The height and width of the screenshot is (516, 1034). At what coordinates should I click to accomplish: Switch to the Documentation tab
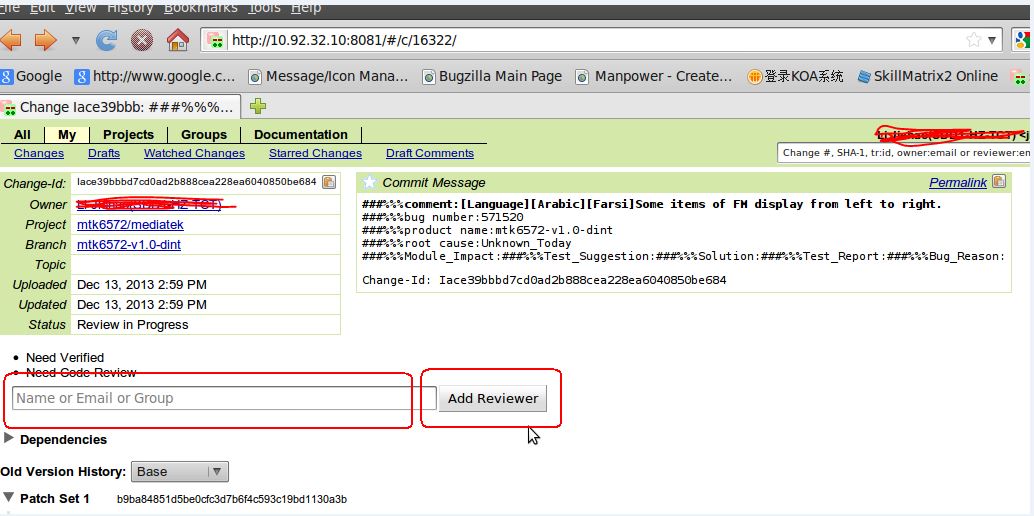[301, 135]
